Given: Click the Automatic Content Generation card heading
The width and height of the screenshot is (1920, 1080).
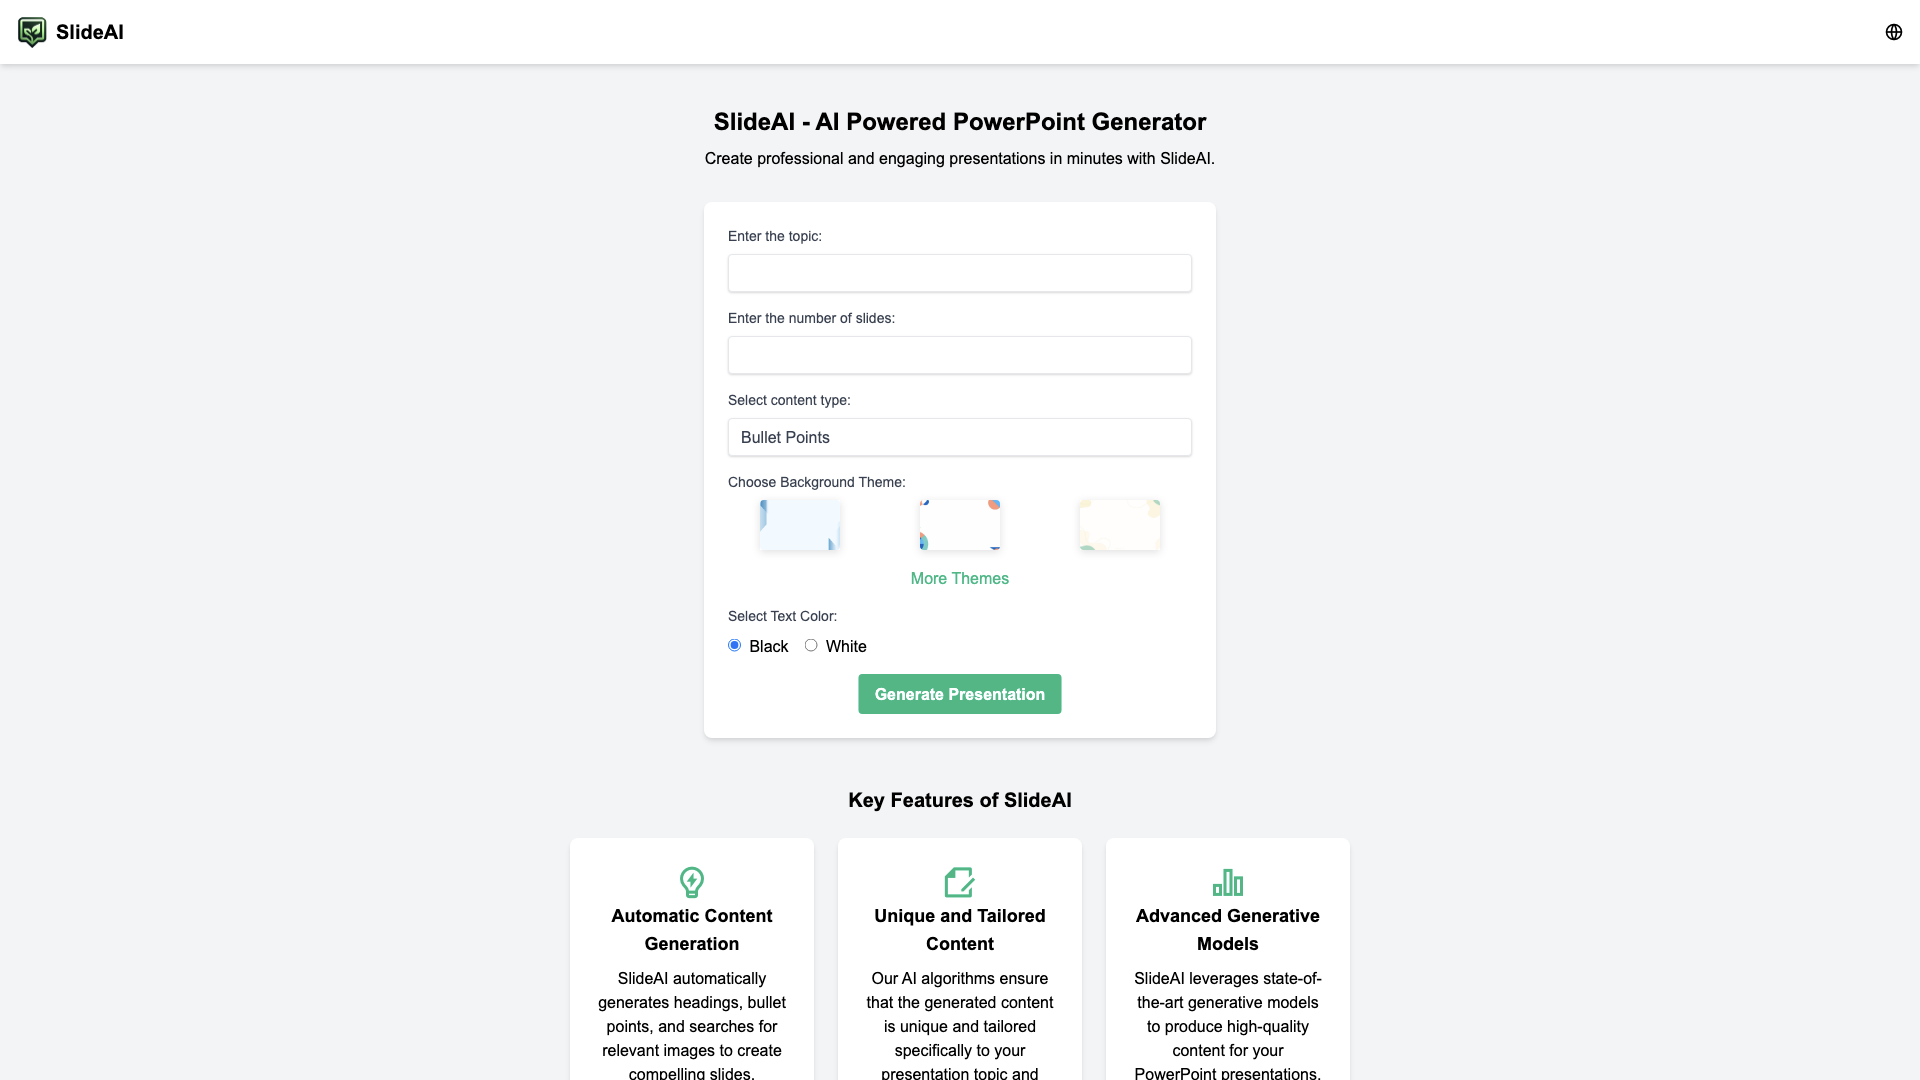Looking at the screenshot, I should (692, 930).
